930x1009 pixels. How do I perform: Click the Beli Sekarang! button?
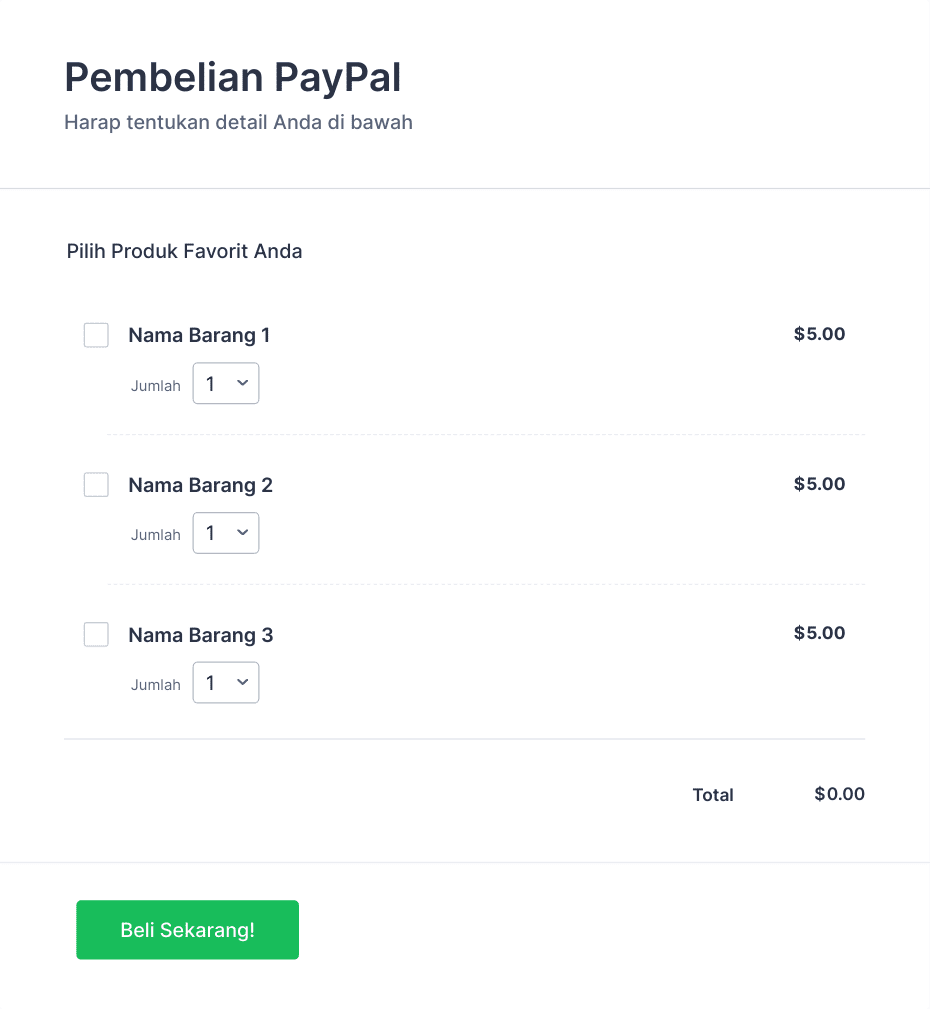[187, 930]
